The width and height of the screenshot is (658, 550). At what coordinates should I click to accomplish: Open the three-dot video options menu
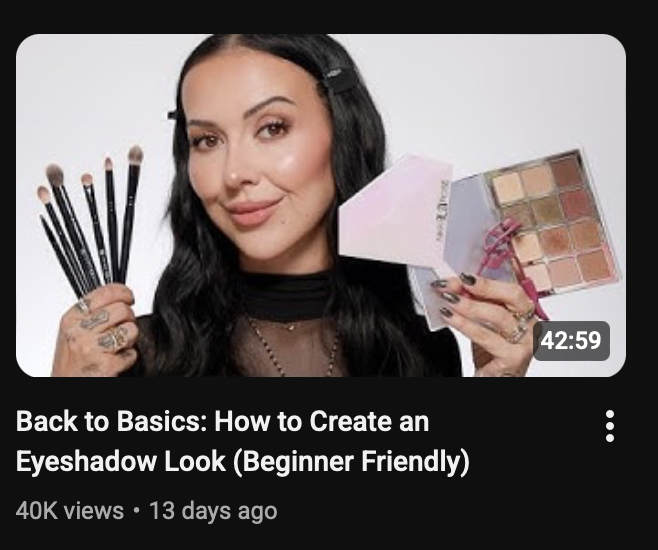[610, 426]
